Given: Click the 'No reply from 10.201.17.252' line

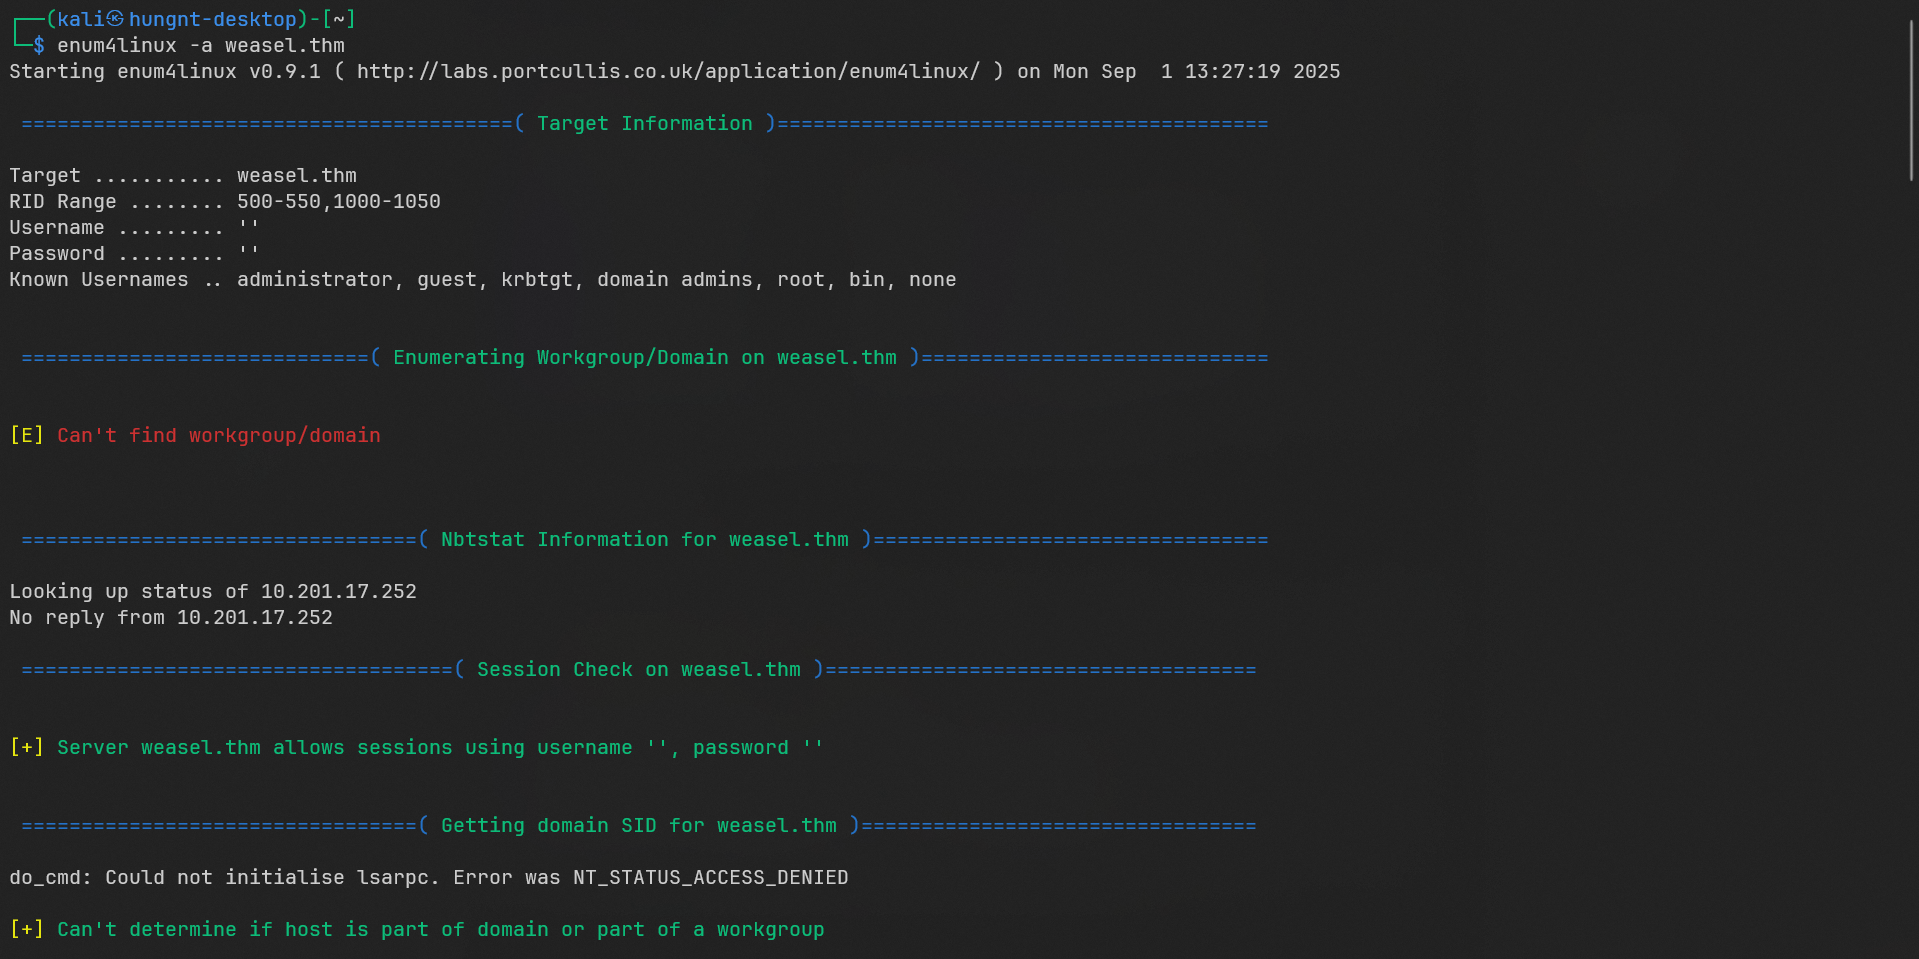Looking at the screenshot, I should coord(171,617).
